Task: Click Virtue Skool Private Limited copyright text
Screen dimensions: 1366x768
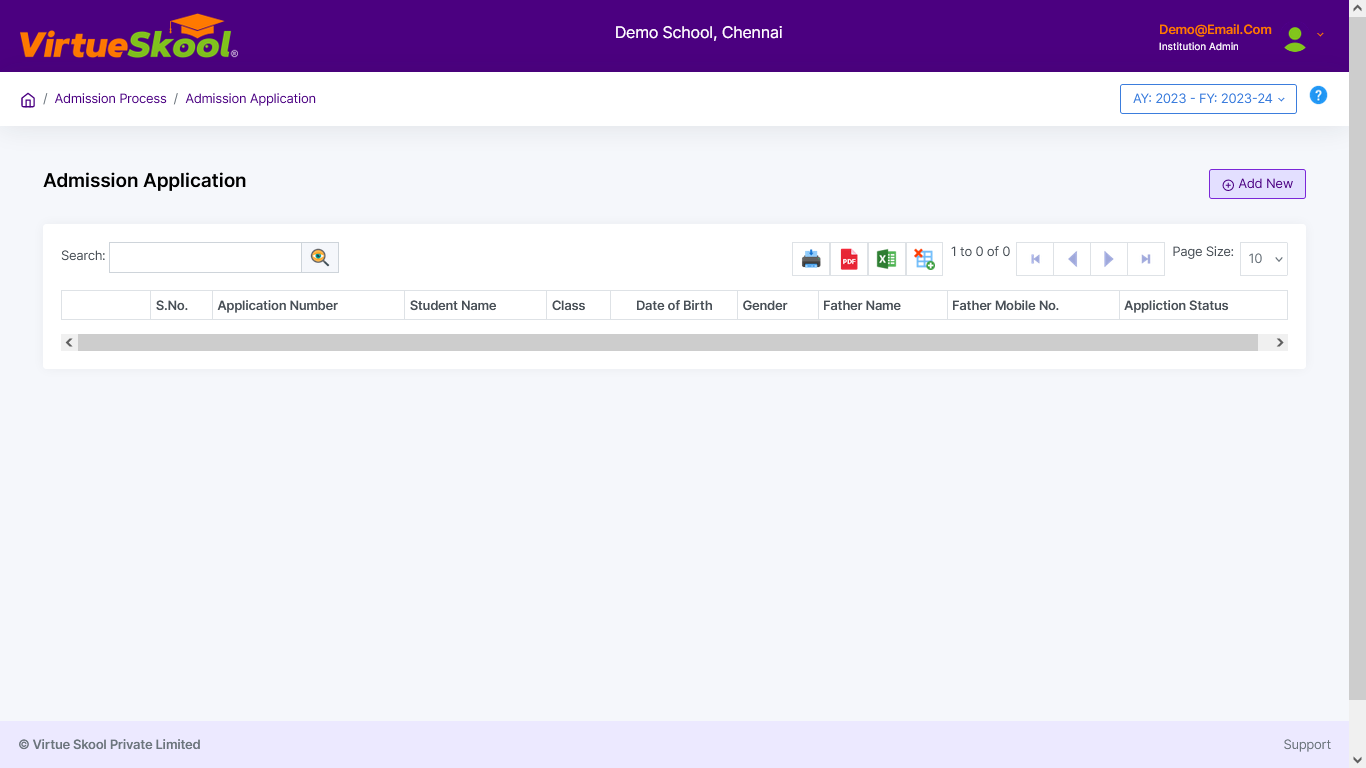Action: pyautogui.click(x=109, y=745)
